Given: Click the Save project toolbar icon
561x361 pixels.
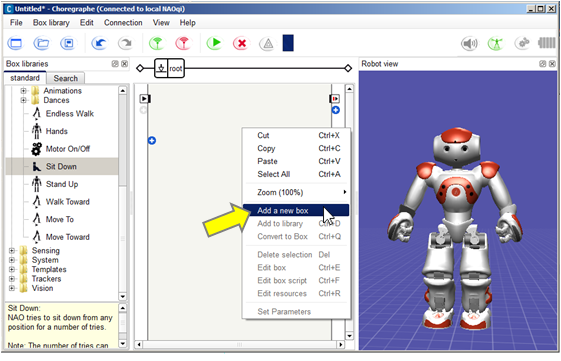Looking at the screenshot, I should tap(68, 43).
